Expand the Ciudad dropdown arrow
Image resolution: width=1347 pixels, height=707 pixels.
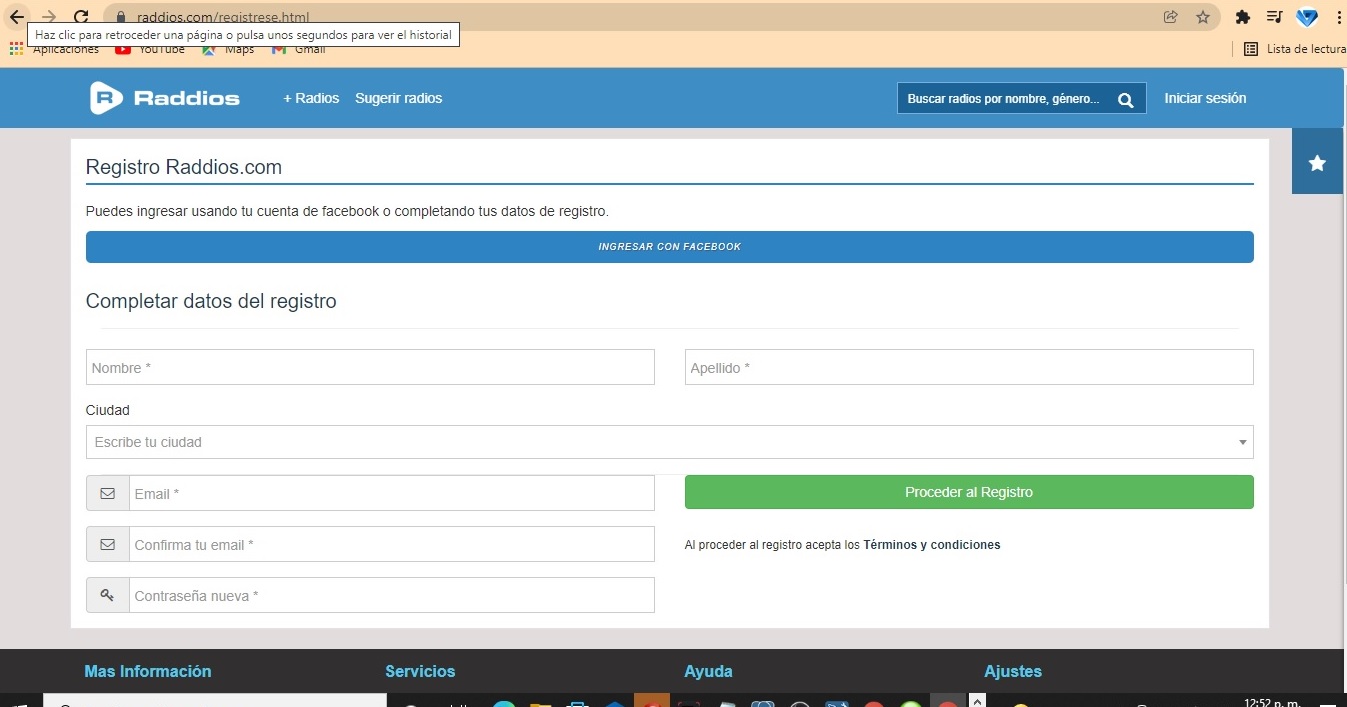click(x=1242, y=442)
